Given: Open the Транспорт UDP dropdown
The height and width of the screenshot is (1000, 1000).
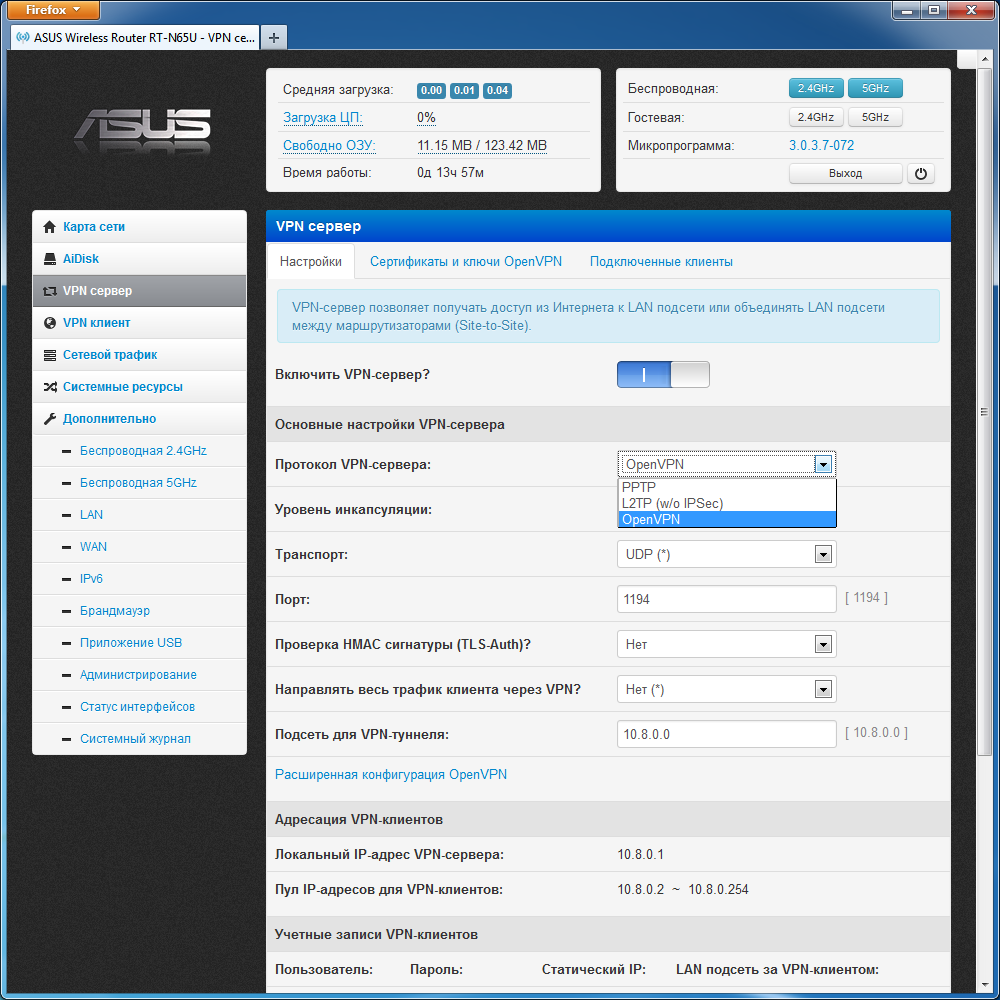Looking at the screenshot, I should coord(726,554).
